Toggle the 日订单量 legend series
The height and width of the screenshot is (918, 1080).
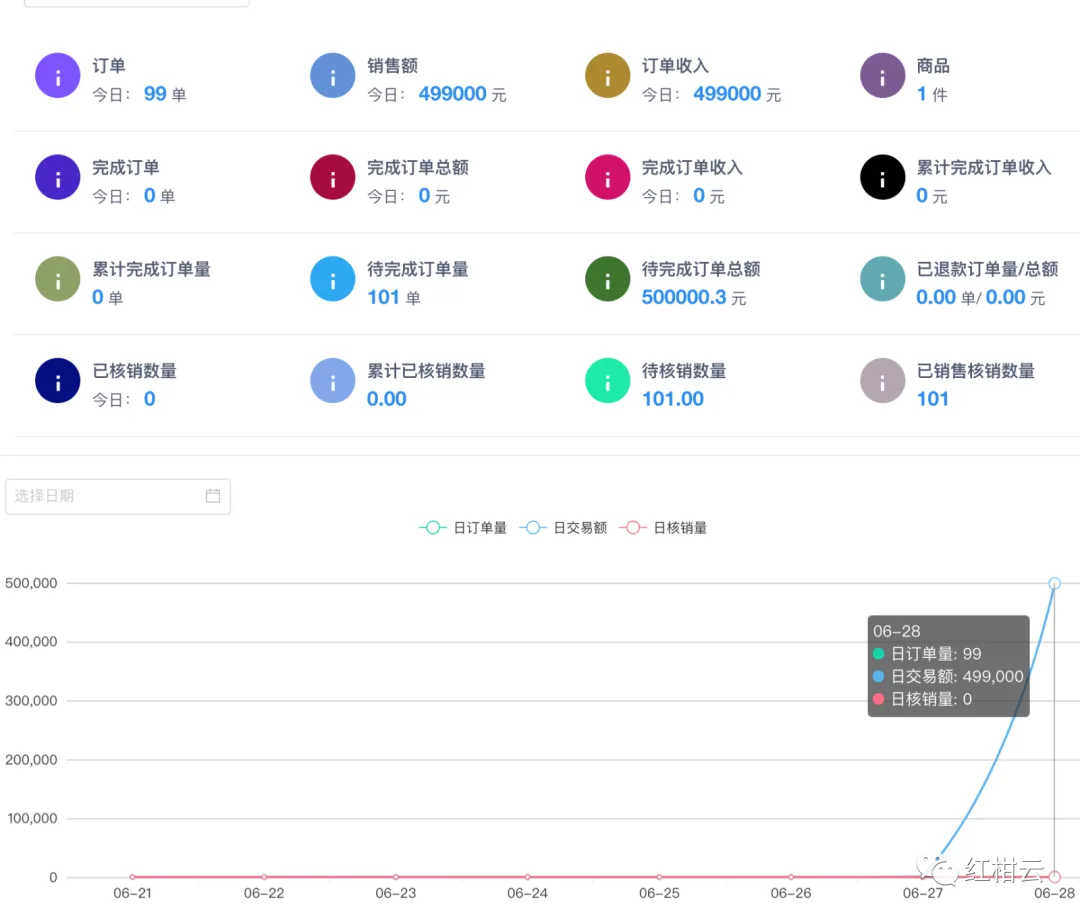tap(463, 528)
